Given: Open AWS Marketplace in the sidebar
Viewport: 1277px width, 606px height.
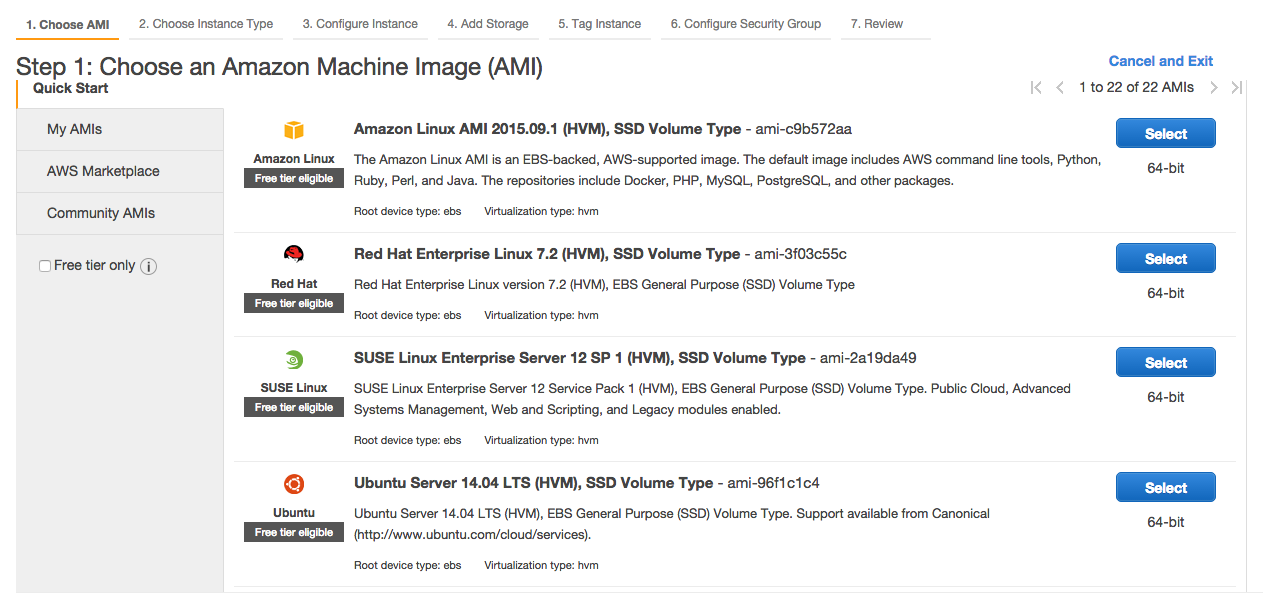Looking at the screenshot, I should click(x=120, y=172).
